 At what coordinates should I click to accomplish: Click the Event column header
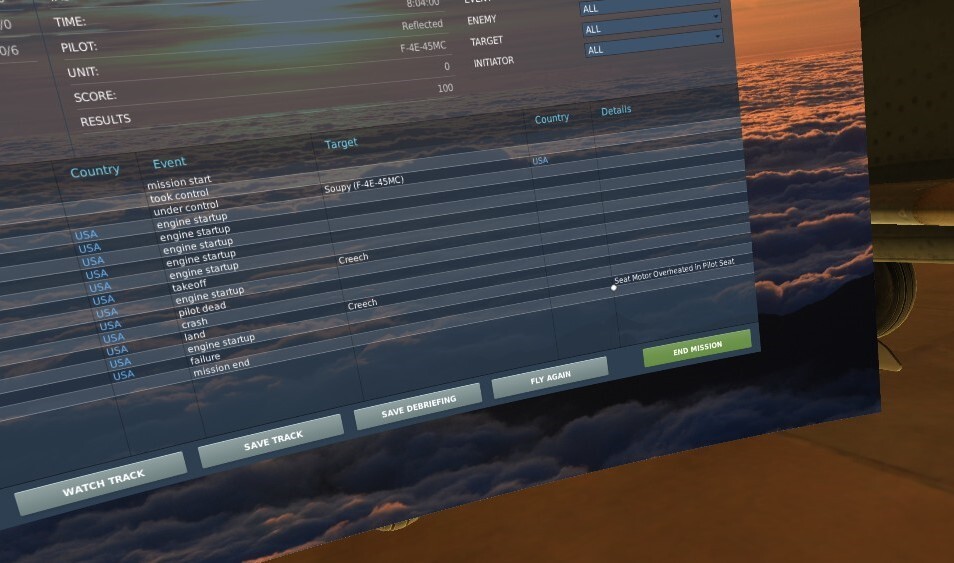(169, 163)
